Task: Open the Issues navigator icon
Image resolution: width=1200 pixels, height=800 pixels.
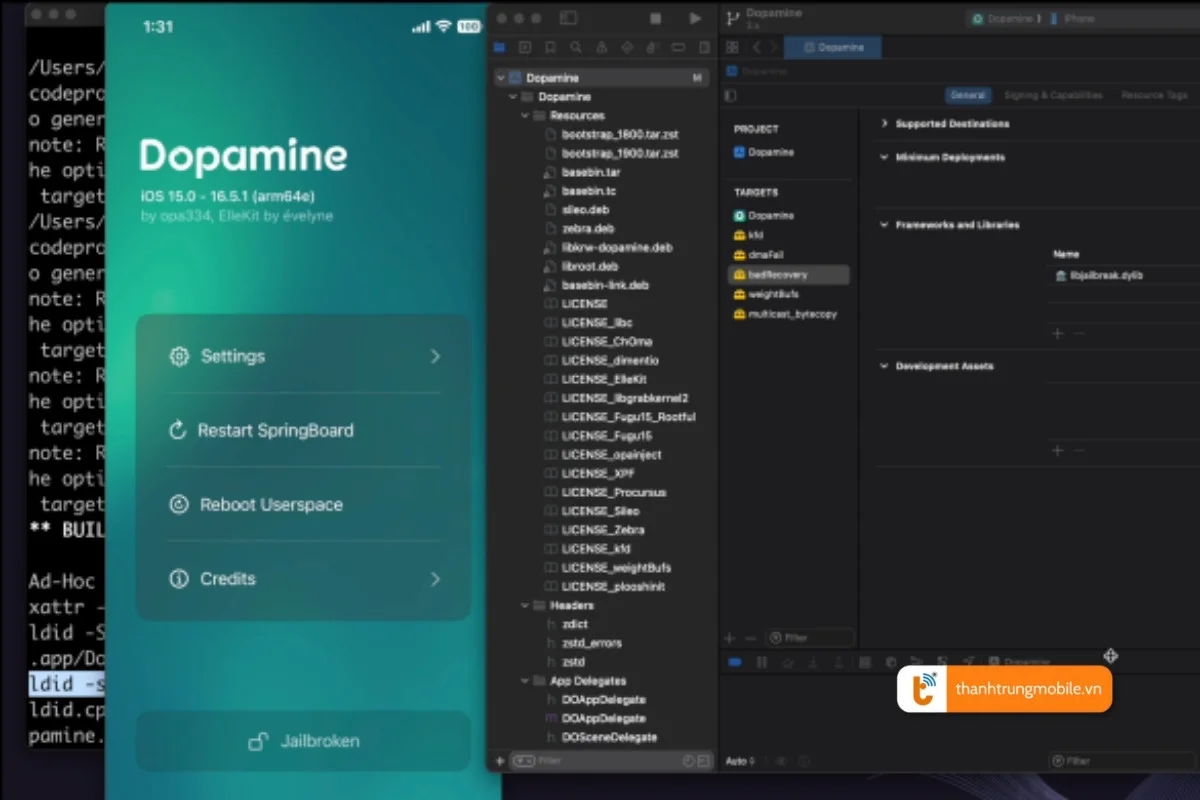Action: click(x=602, y=47)
